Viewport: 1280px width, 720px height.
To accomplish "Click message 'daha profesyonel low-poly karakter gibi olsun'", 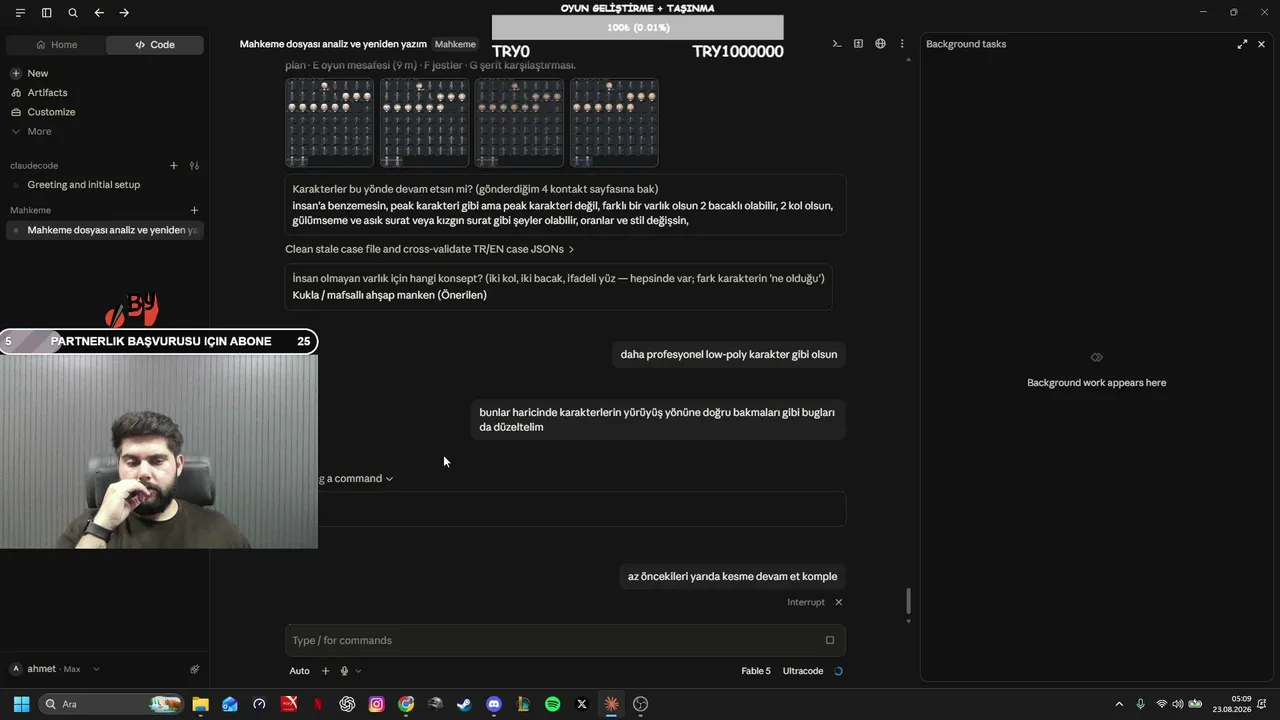I will 729,354.
